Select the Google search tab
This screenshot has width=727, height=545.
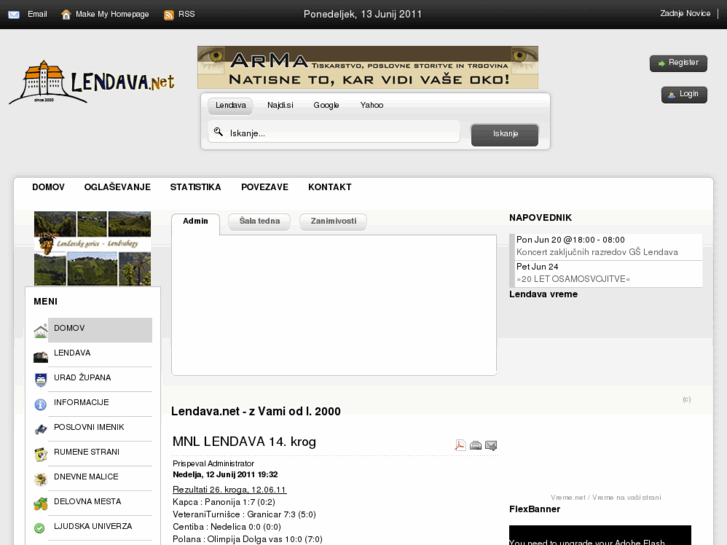(x=326, y=105)
